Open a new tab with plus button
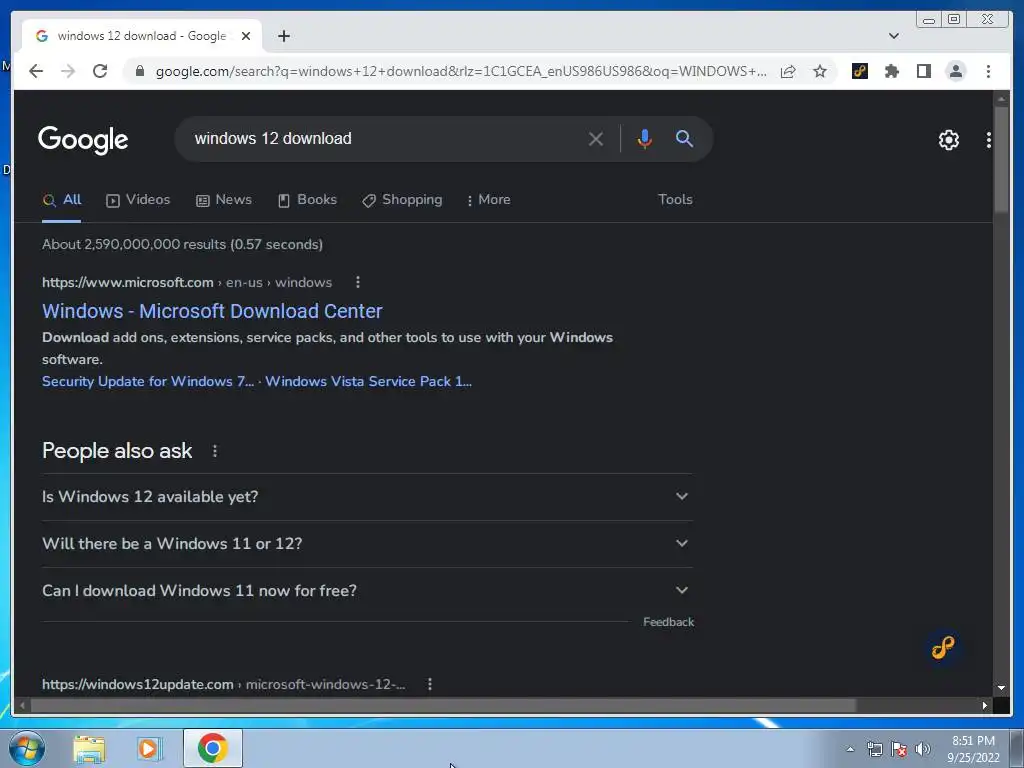Screen dimensions: 1024x768 [283, 36]
